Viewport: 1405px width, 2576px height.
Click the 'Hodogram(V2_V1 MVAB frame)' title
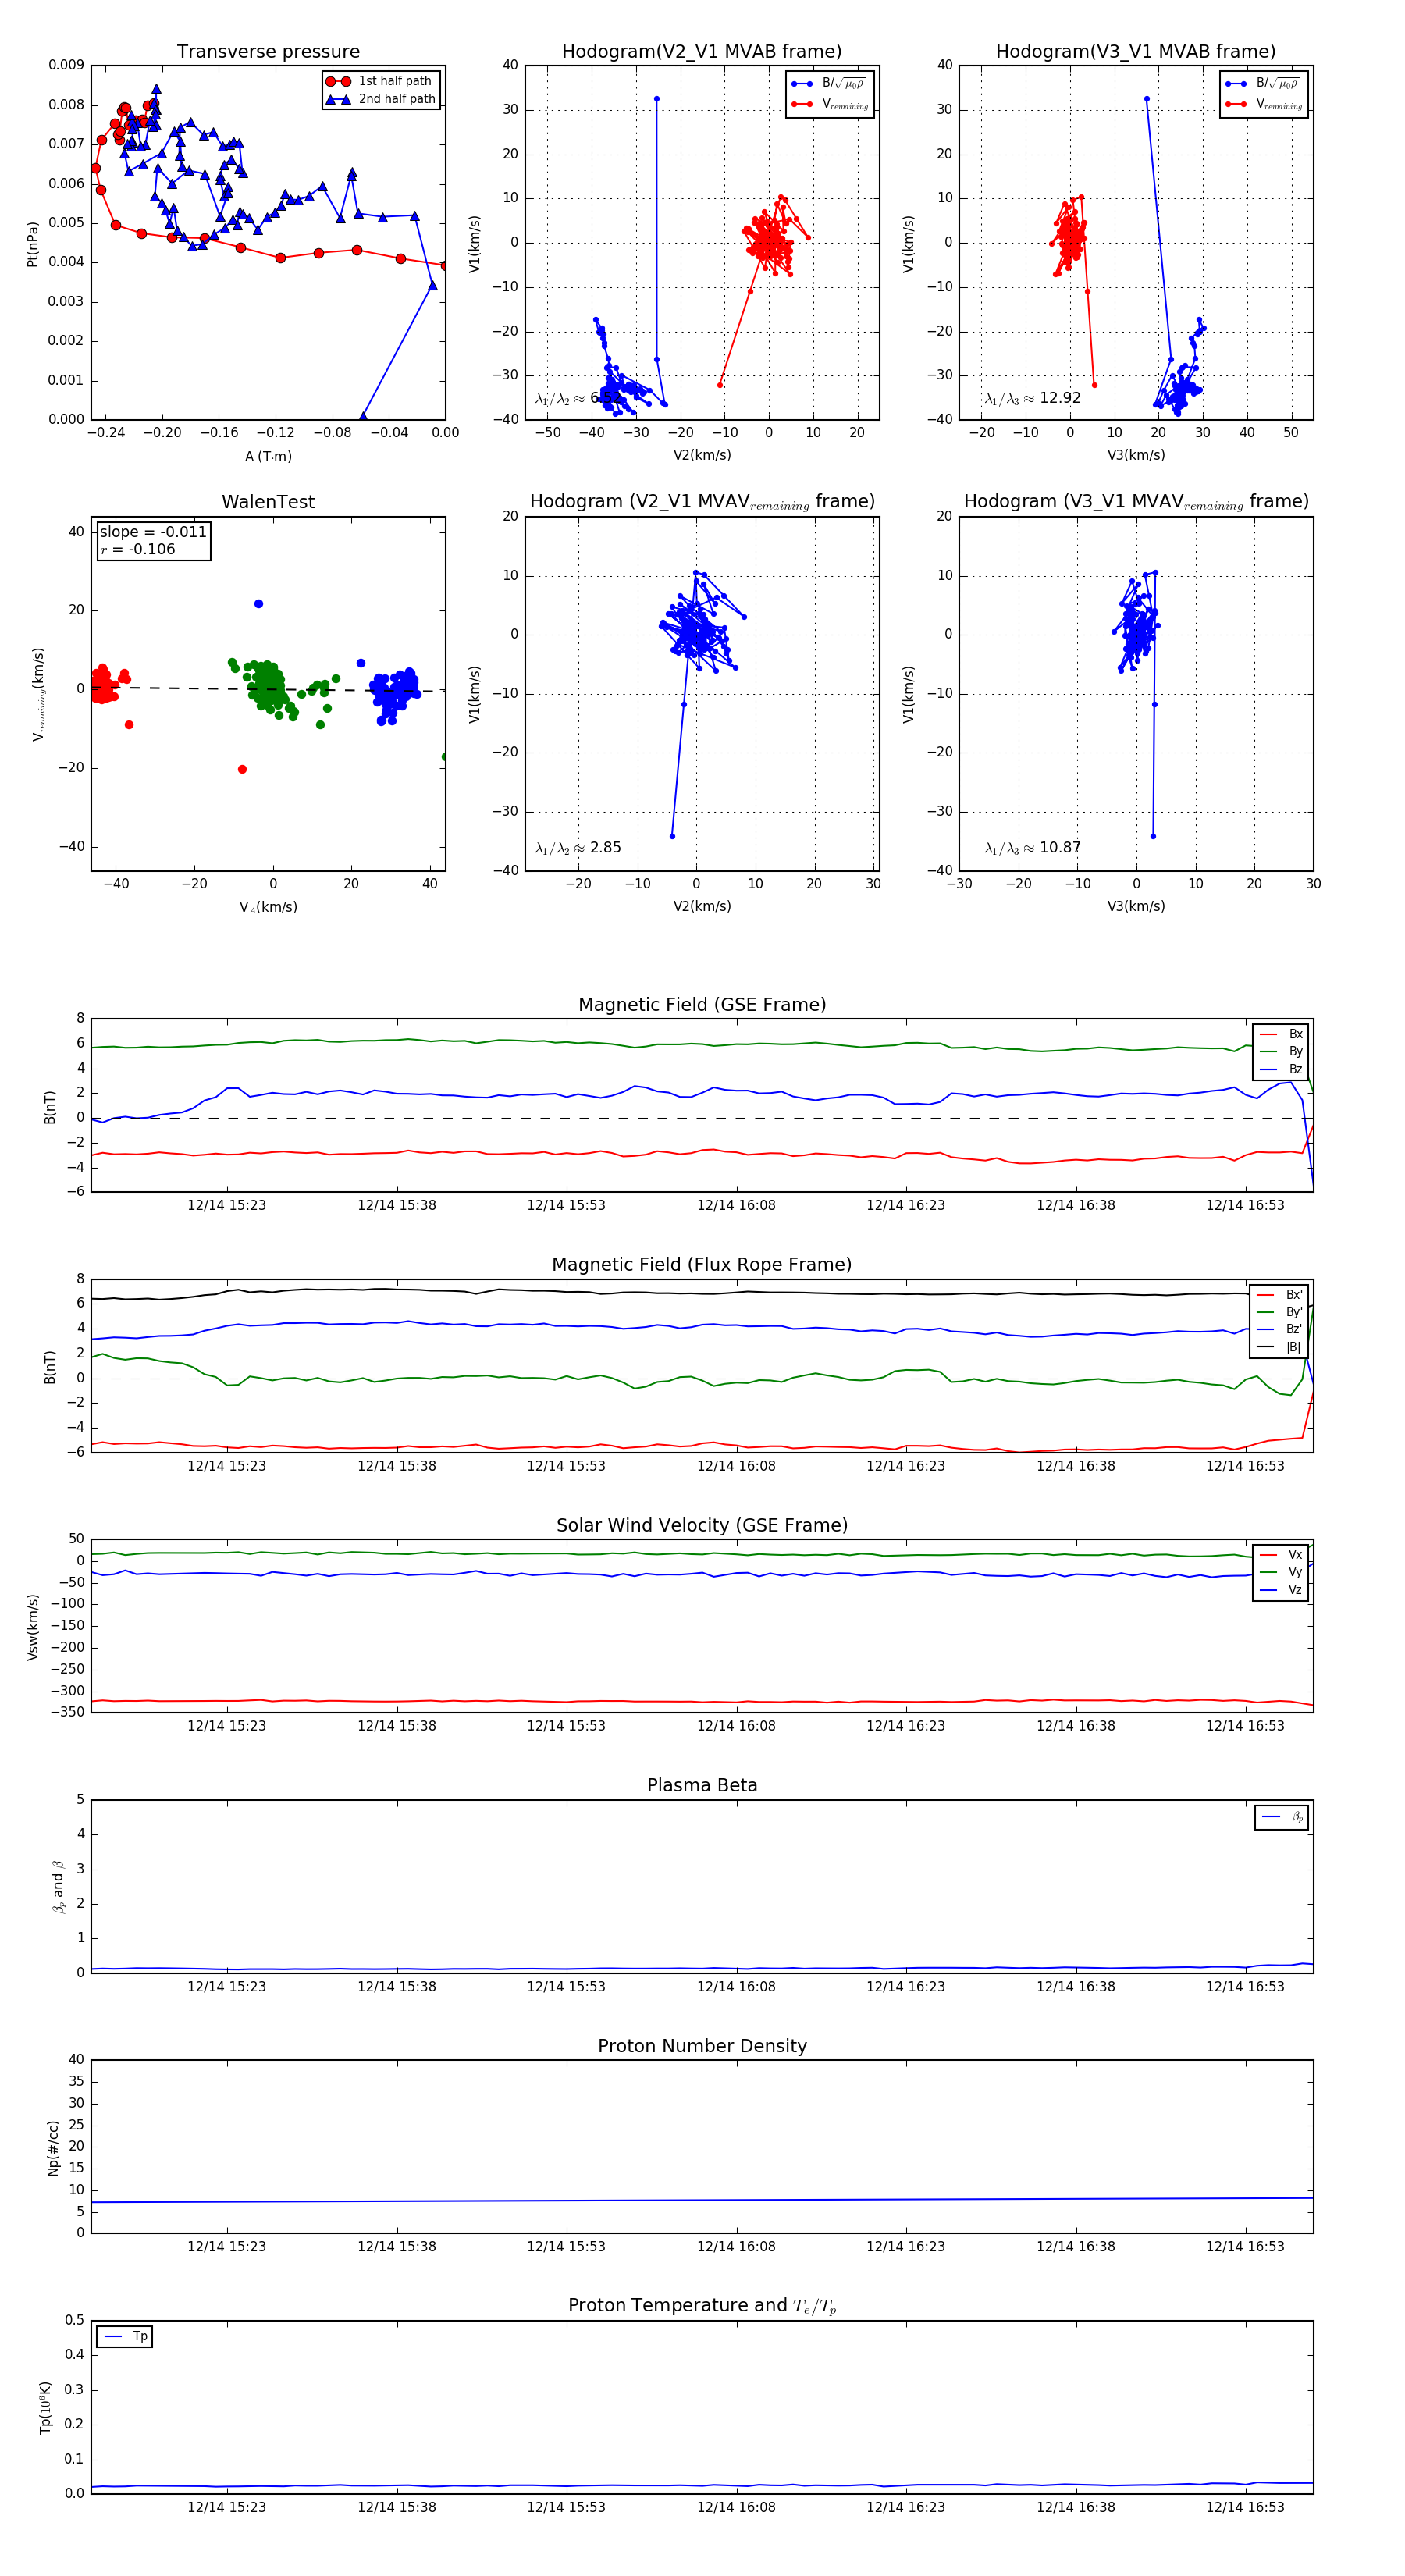(x=702, y=52)
